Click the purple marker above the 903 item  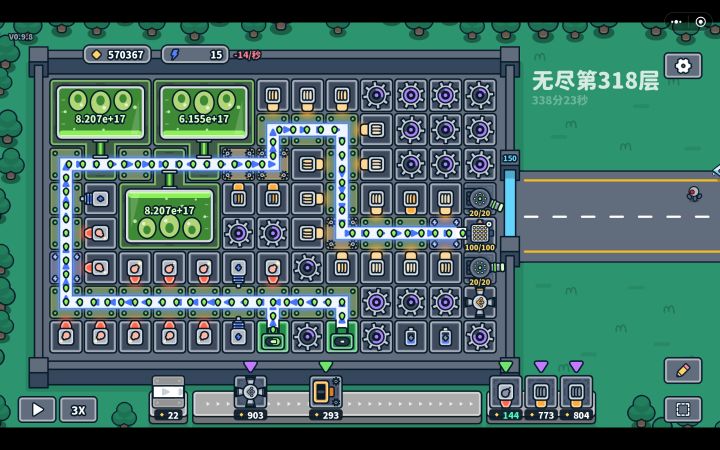pyautogui.click(x=250, y=366)
